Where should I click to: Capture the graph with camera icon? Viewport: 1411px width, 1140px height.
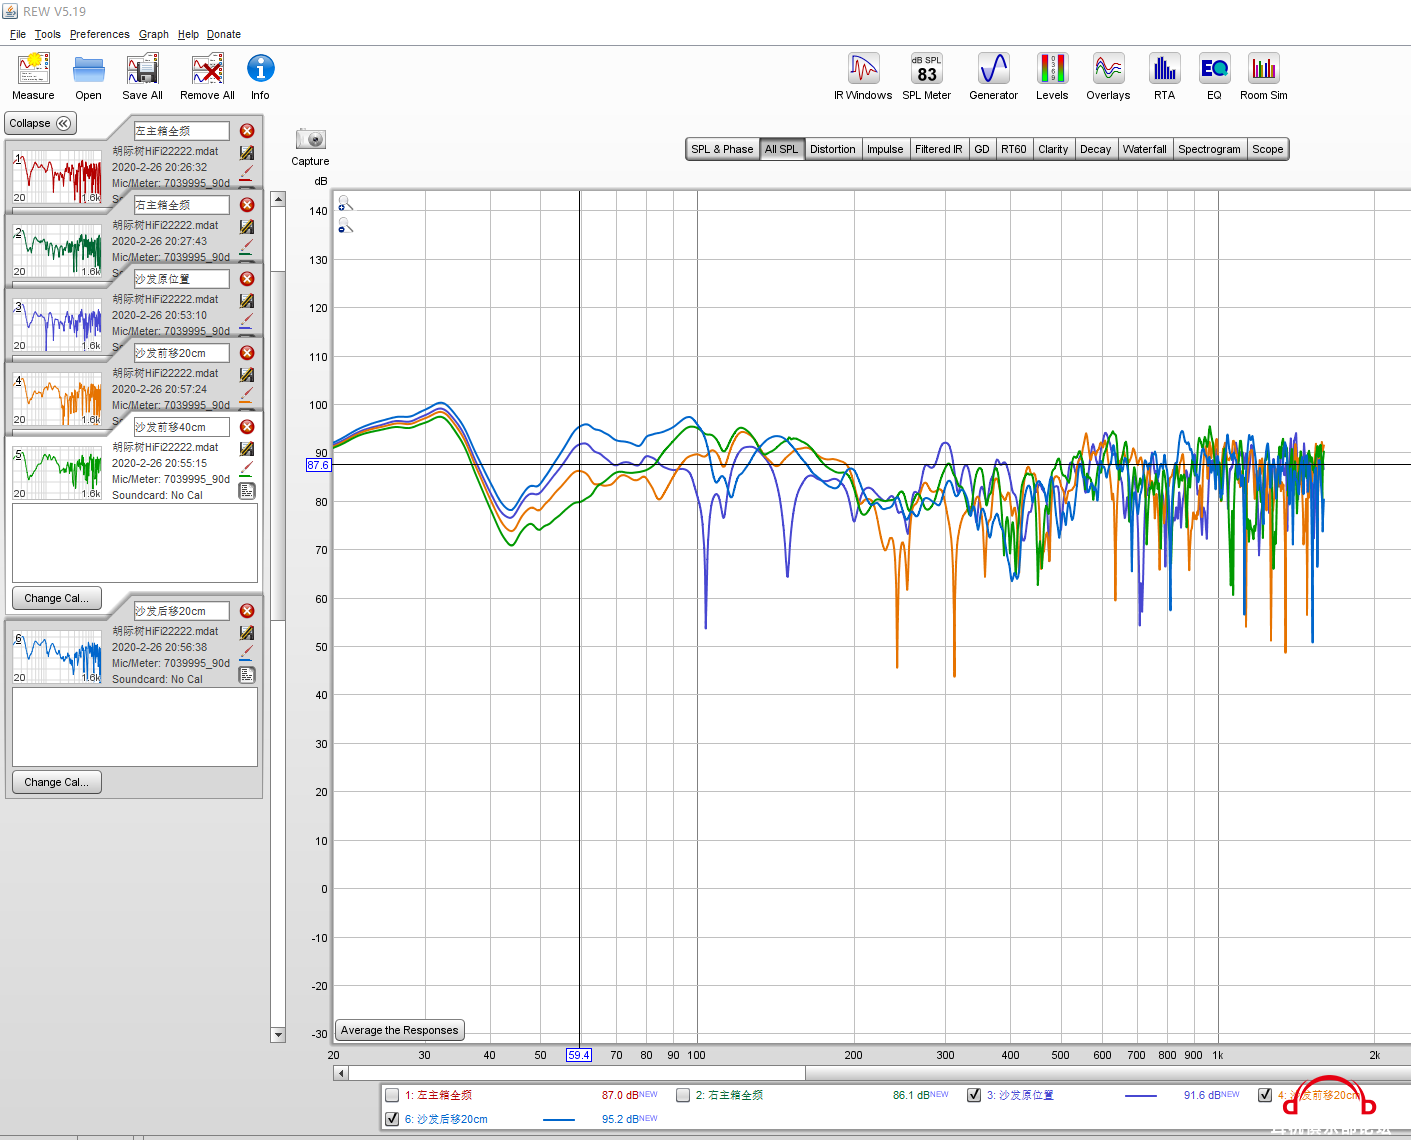pyautogui.click(x=310, y=139)
